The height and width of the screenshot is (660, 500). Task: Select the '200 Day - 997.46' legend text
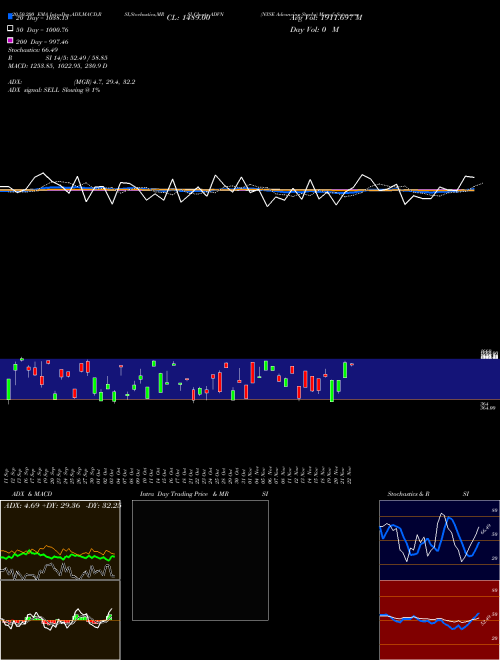point(42,42)
